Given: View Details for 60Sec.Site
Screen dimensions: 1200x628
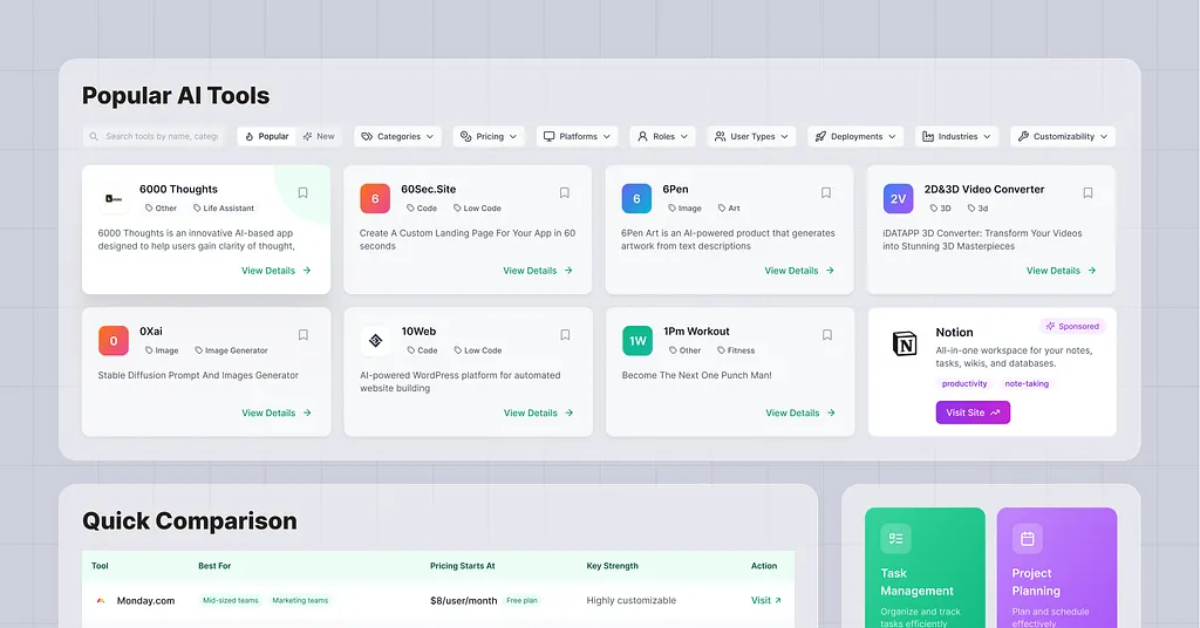Looking at the screenshot, I should 538,270.
